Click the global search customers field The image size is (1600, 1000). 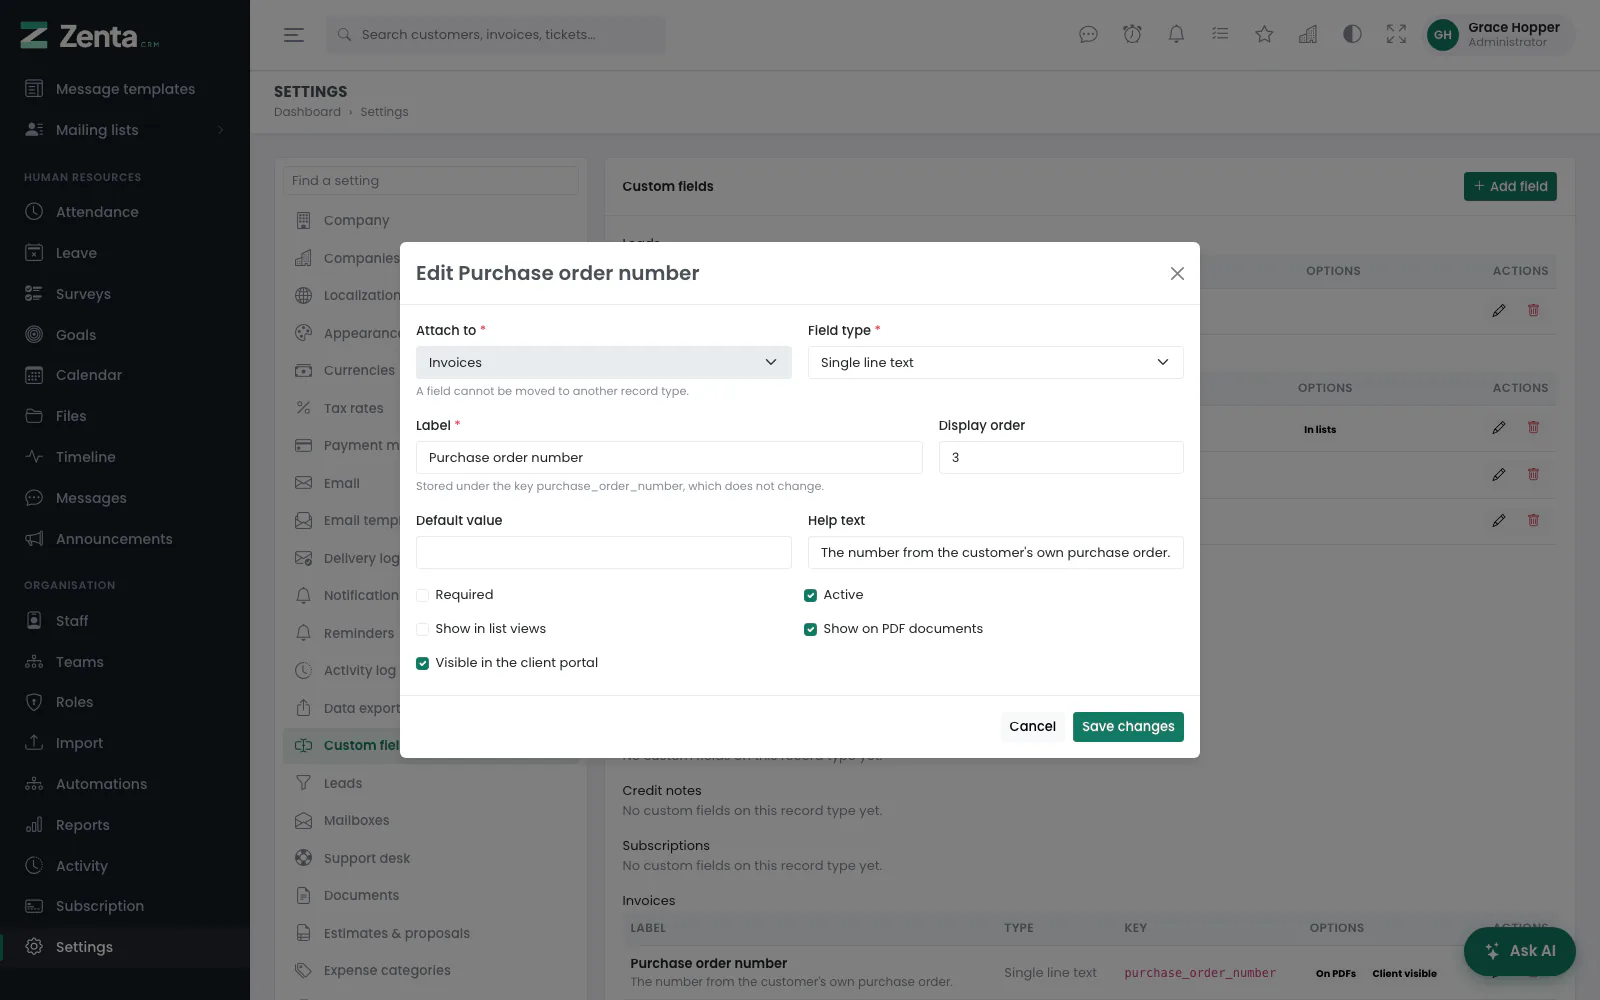tap(495, 35)
